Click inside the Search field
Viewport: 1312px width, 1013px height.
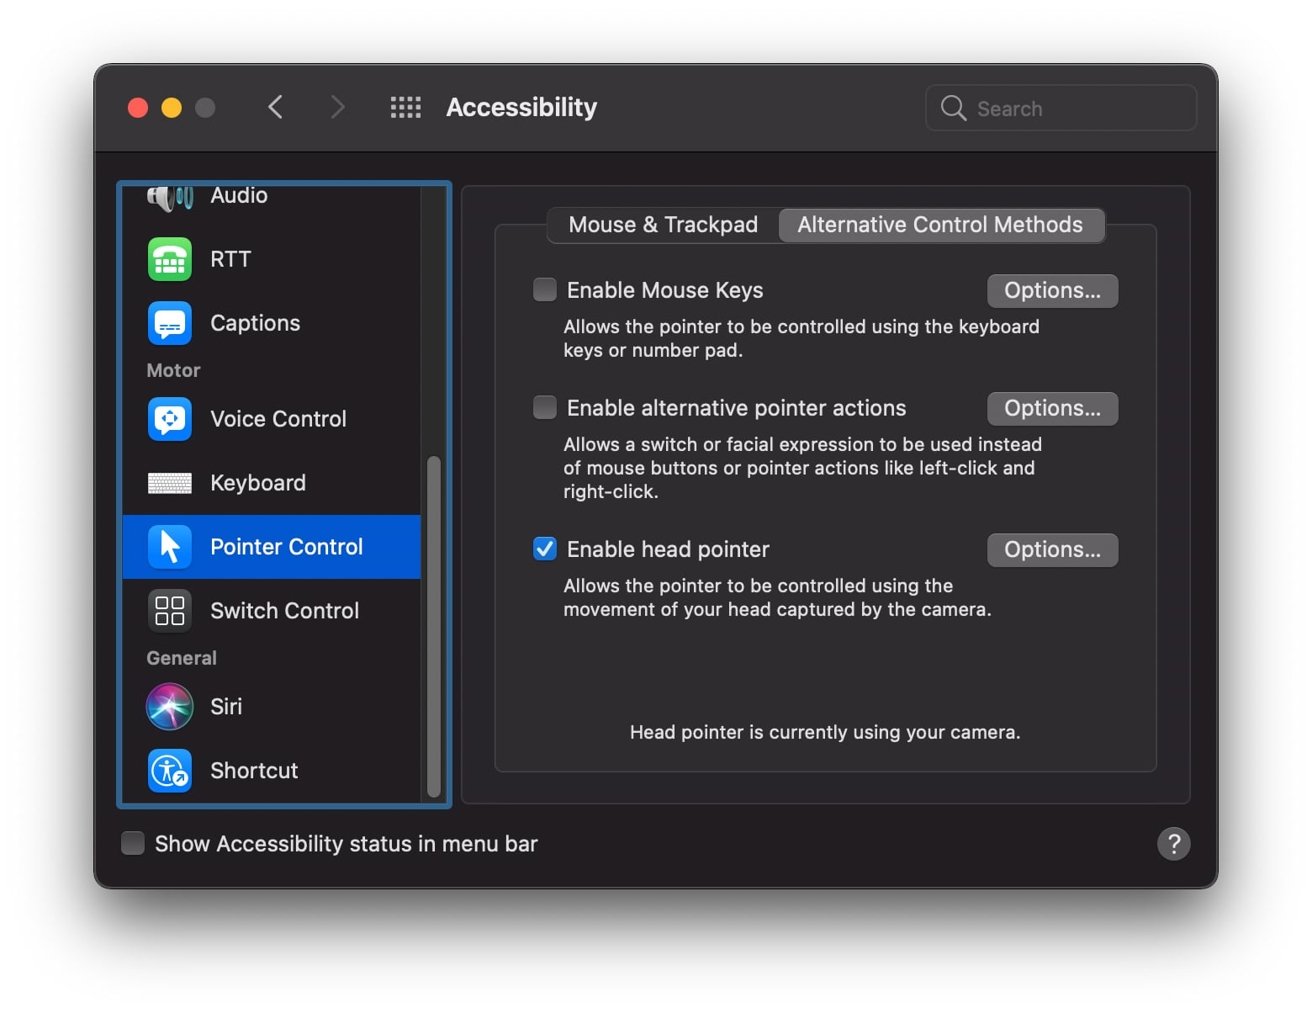click(x=1060, y=108)
